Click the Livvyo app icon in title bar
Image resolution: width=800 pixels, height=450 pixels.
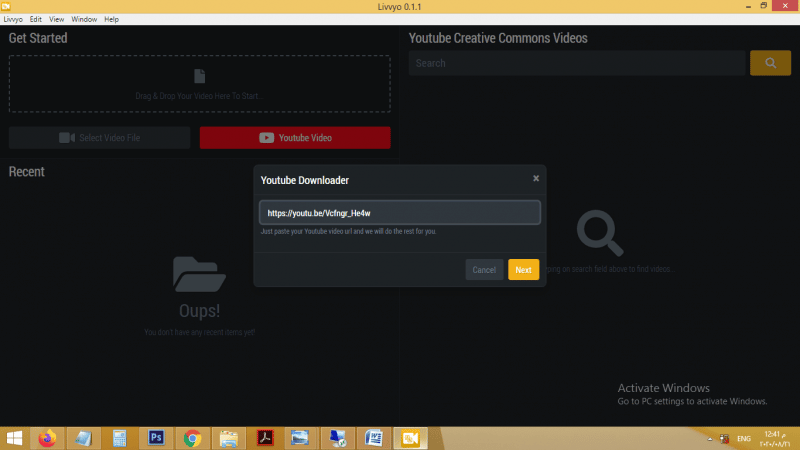[6, 6]
